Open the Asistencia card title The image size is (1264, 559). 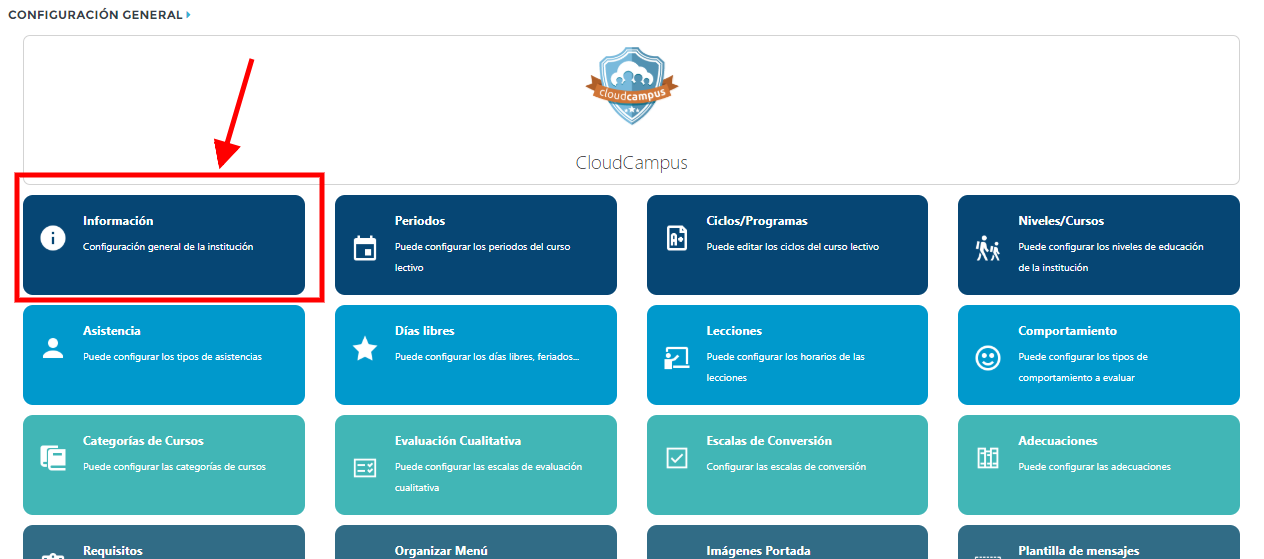click(112, 331)
